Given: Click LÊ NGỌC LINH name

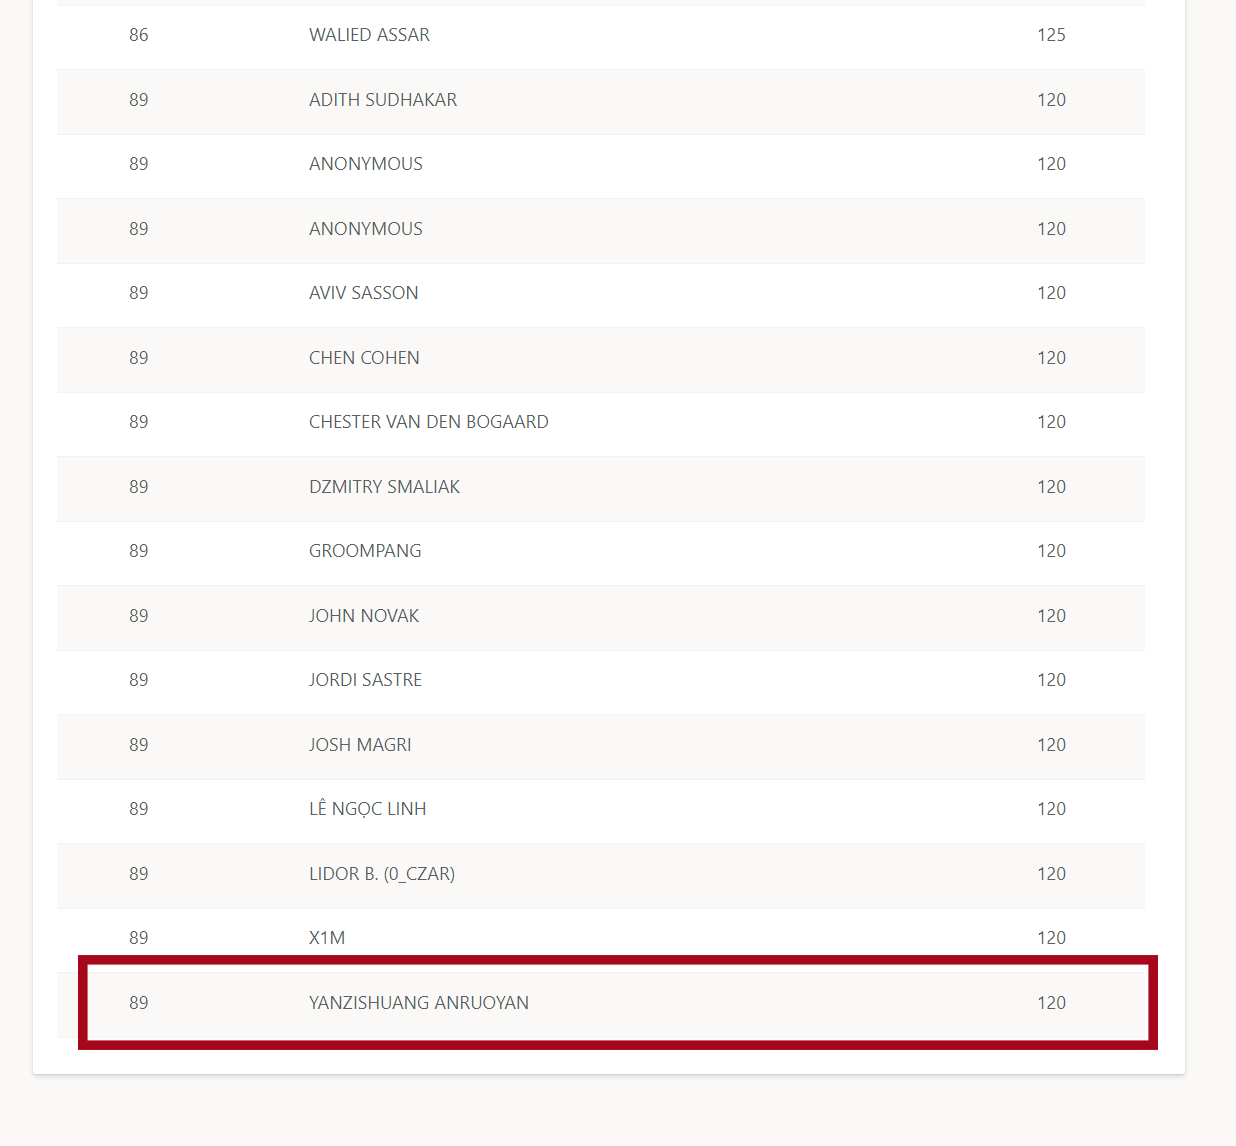Looking at the screenshot, I should point(367,809).
